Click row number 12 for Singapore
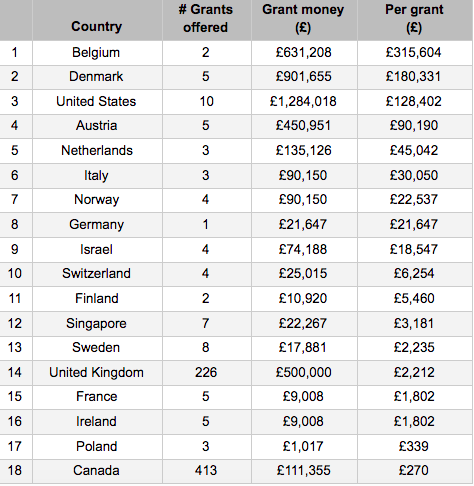Image resolution: width=474 pixels, height=486 pixels. point(16,324)
